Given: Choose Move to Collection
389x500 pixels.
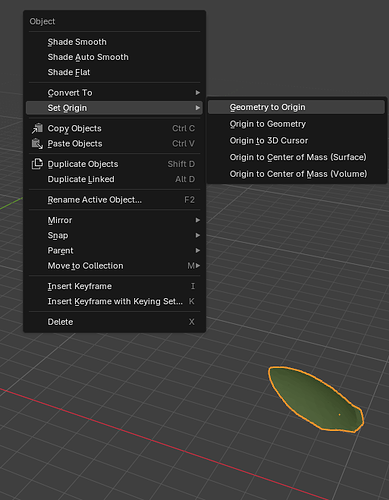Looking at the screenshot, I should 114,266.
